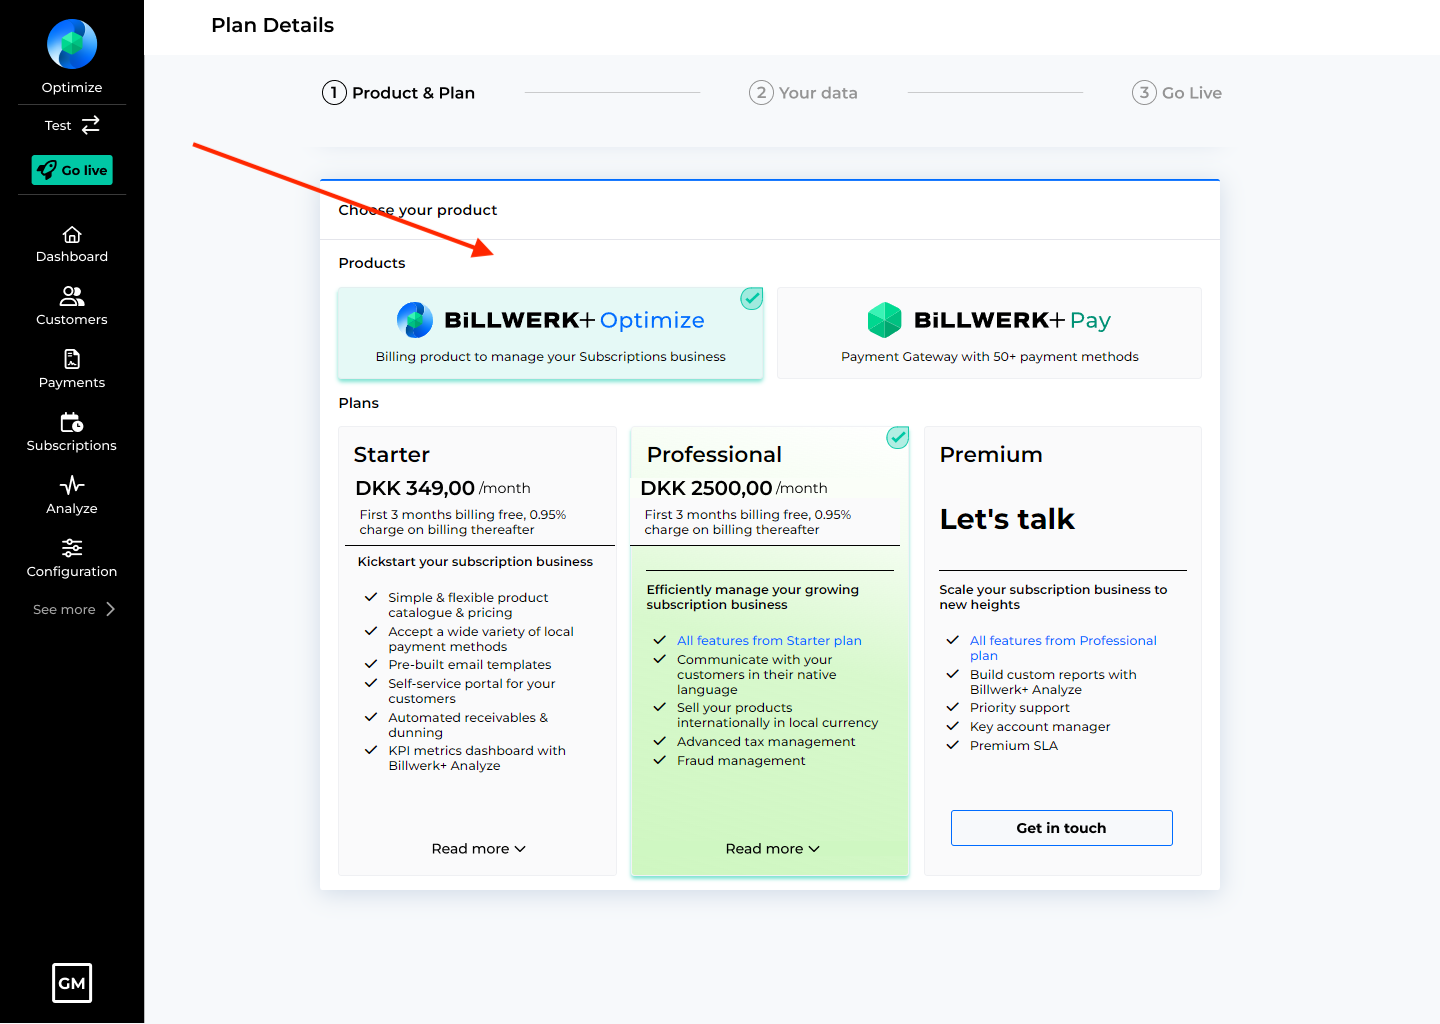Viewport: 1440px width, 1024px height.
Task: Click the Starter price DKK 349,00
Action: click(x=415, y=488)
